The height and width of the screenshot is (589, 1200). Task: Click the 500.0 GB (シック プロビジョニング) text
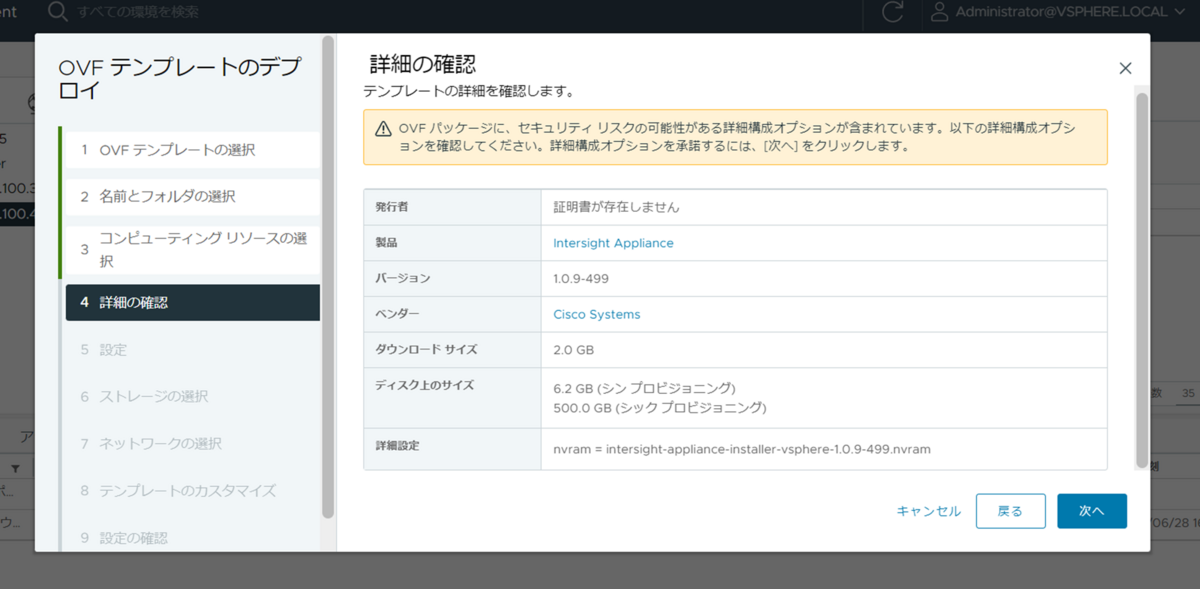(659, 408)
